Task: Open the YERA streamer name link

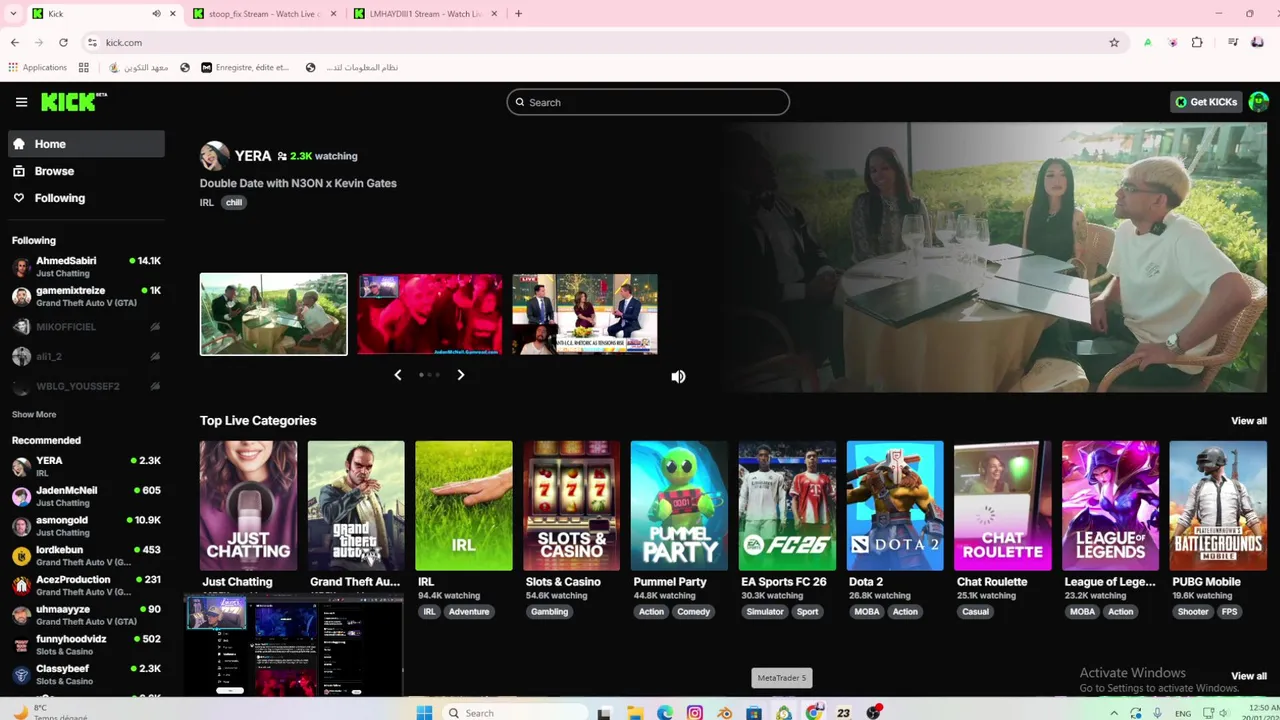Action: point(253,156)
